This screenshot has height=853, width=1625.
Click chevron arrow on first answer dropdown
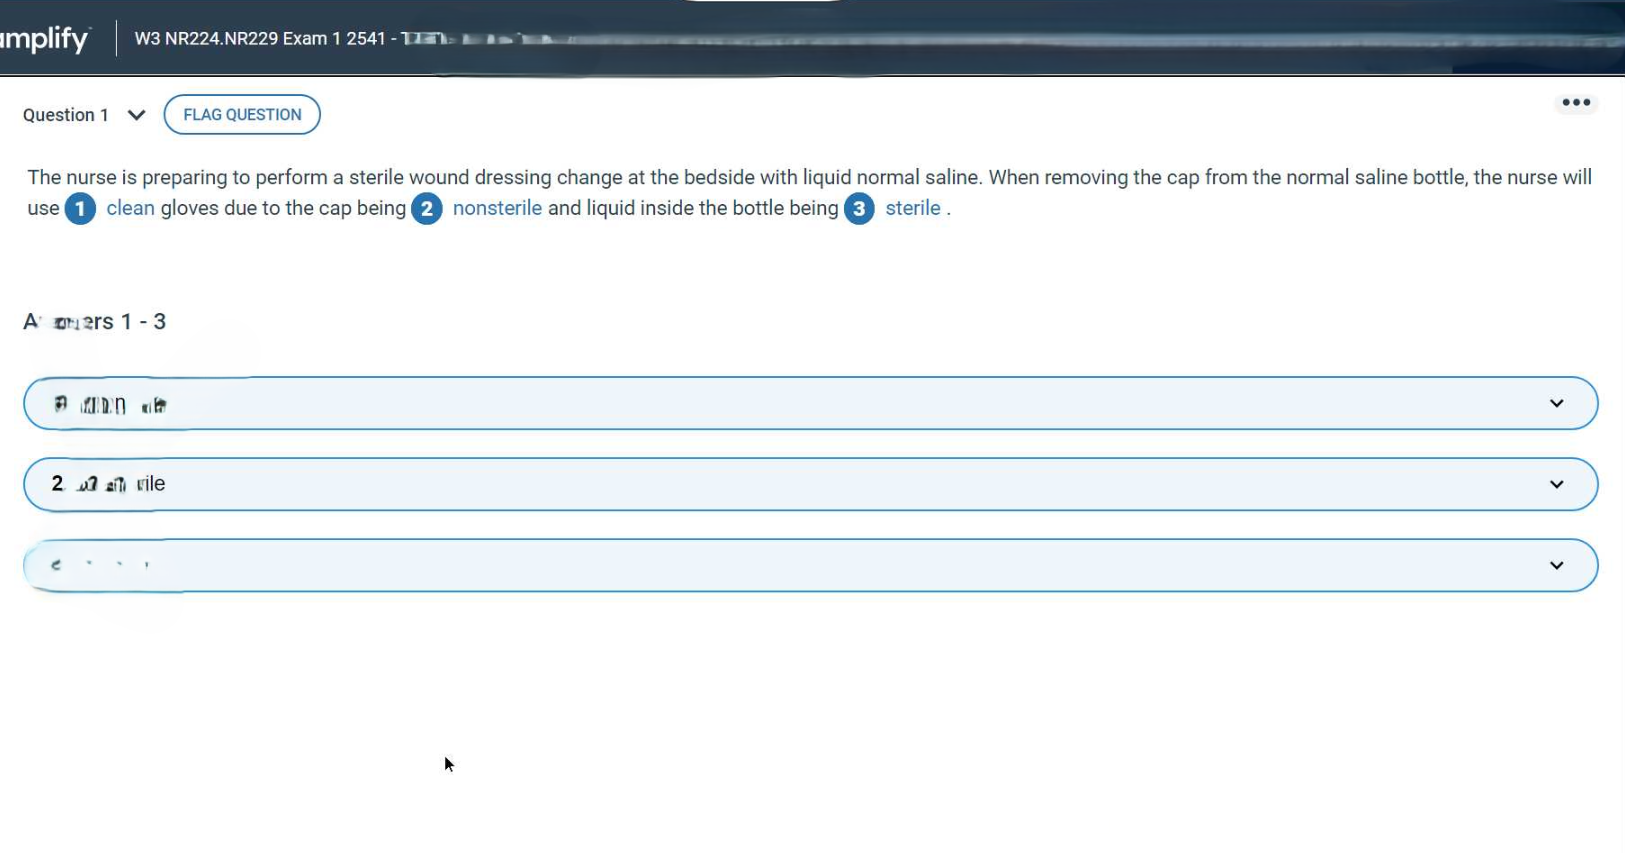click(x=1556, y=404)
